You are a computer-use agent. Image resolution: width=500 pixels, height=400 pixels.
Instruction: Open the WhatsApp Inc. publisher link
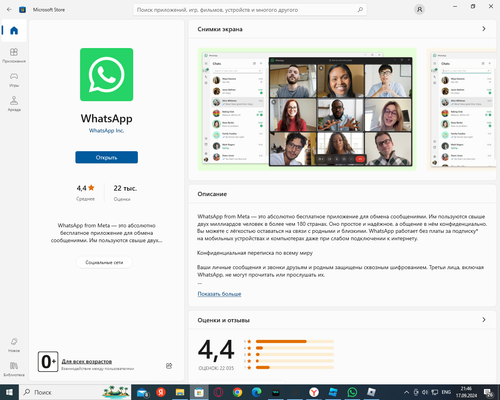pyautogui.click(x=106, y=131)
